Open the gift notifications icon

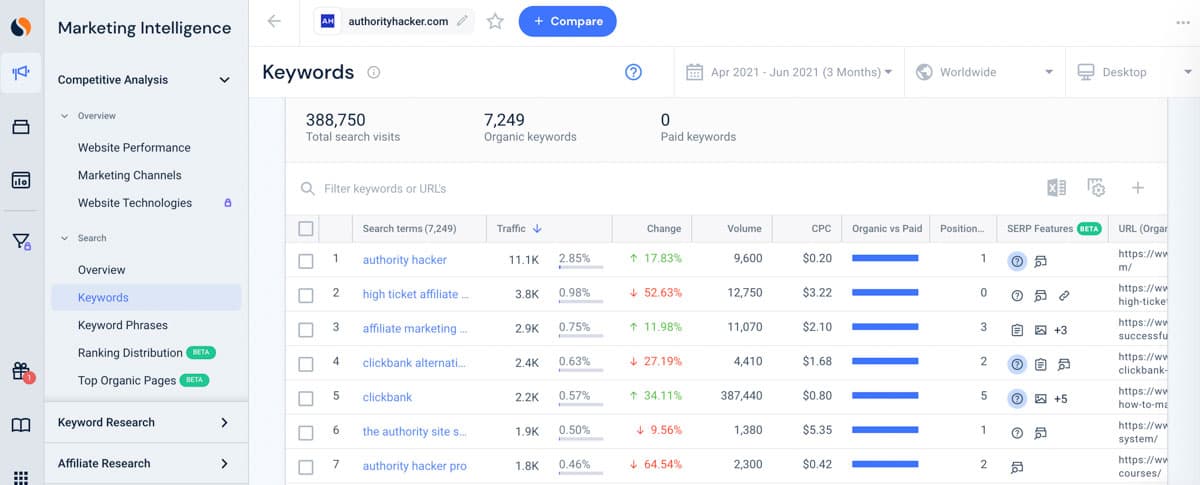pyautogui.click(x=21, y=371)
